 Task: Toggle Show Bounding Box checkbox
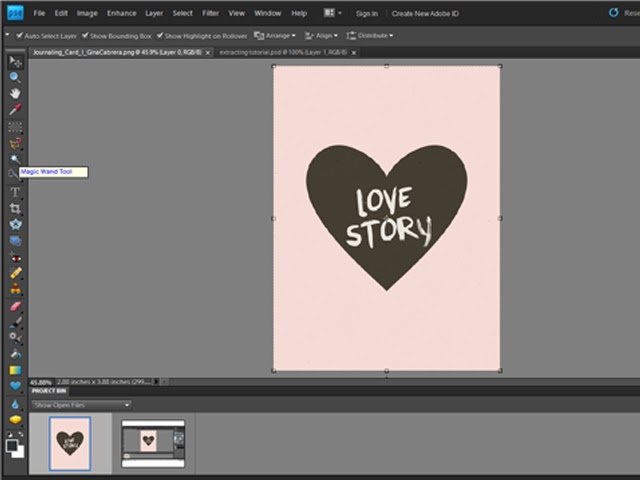click(85, 36)
